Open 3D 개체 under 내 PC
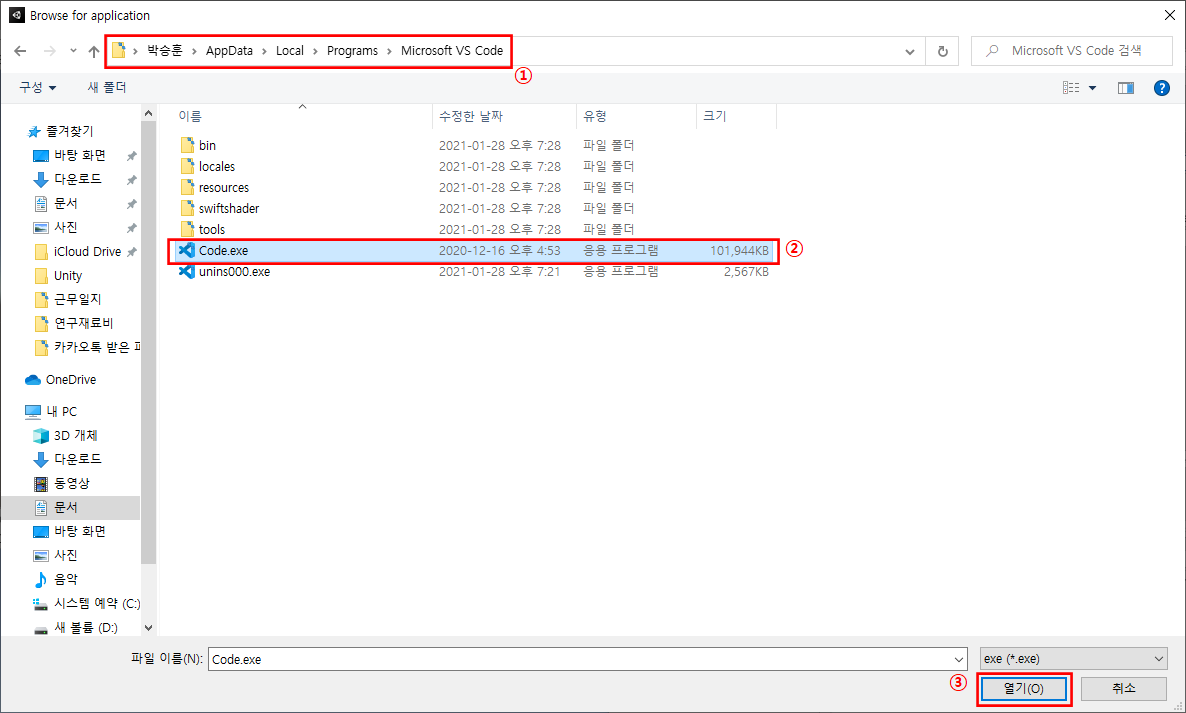Image resolution: width=1186 pixels, height=713 pixels. pyautogui.click(x=75, y=436)
